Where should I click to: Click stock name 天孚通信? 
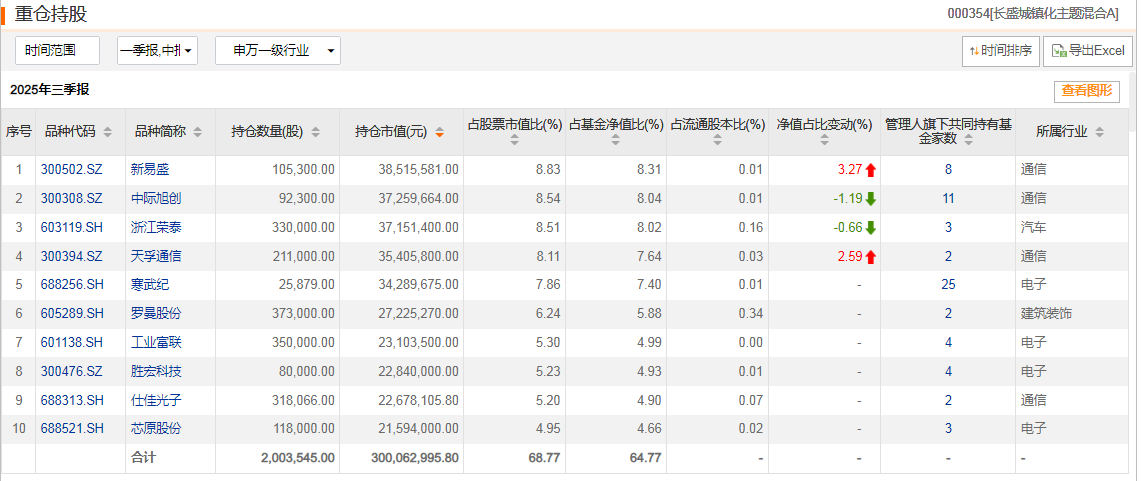pos(156,256)
